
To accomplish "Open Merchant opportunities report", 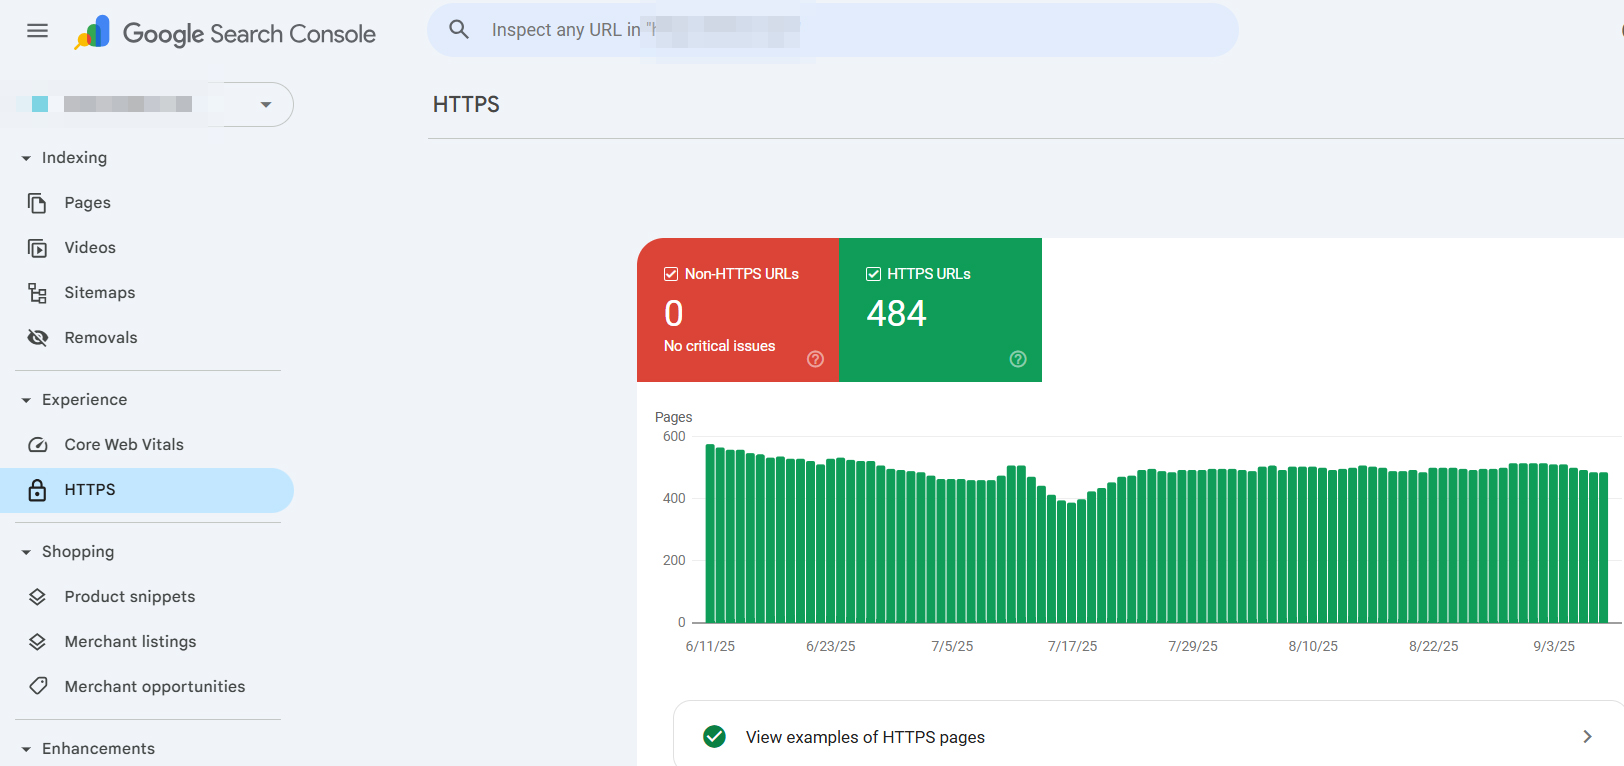I will [154, 687].
